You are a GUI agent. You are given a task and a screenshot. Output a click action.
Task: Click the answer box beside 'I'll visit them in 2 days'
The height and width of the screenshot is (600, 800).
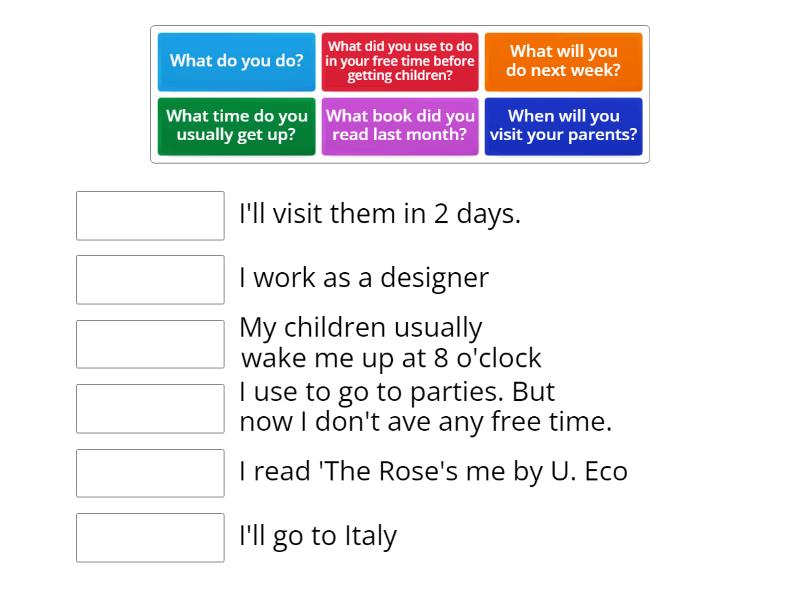click(x=150, y=216)
